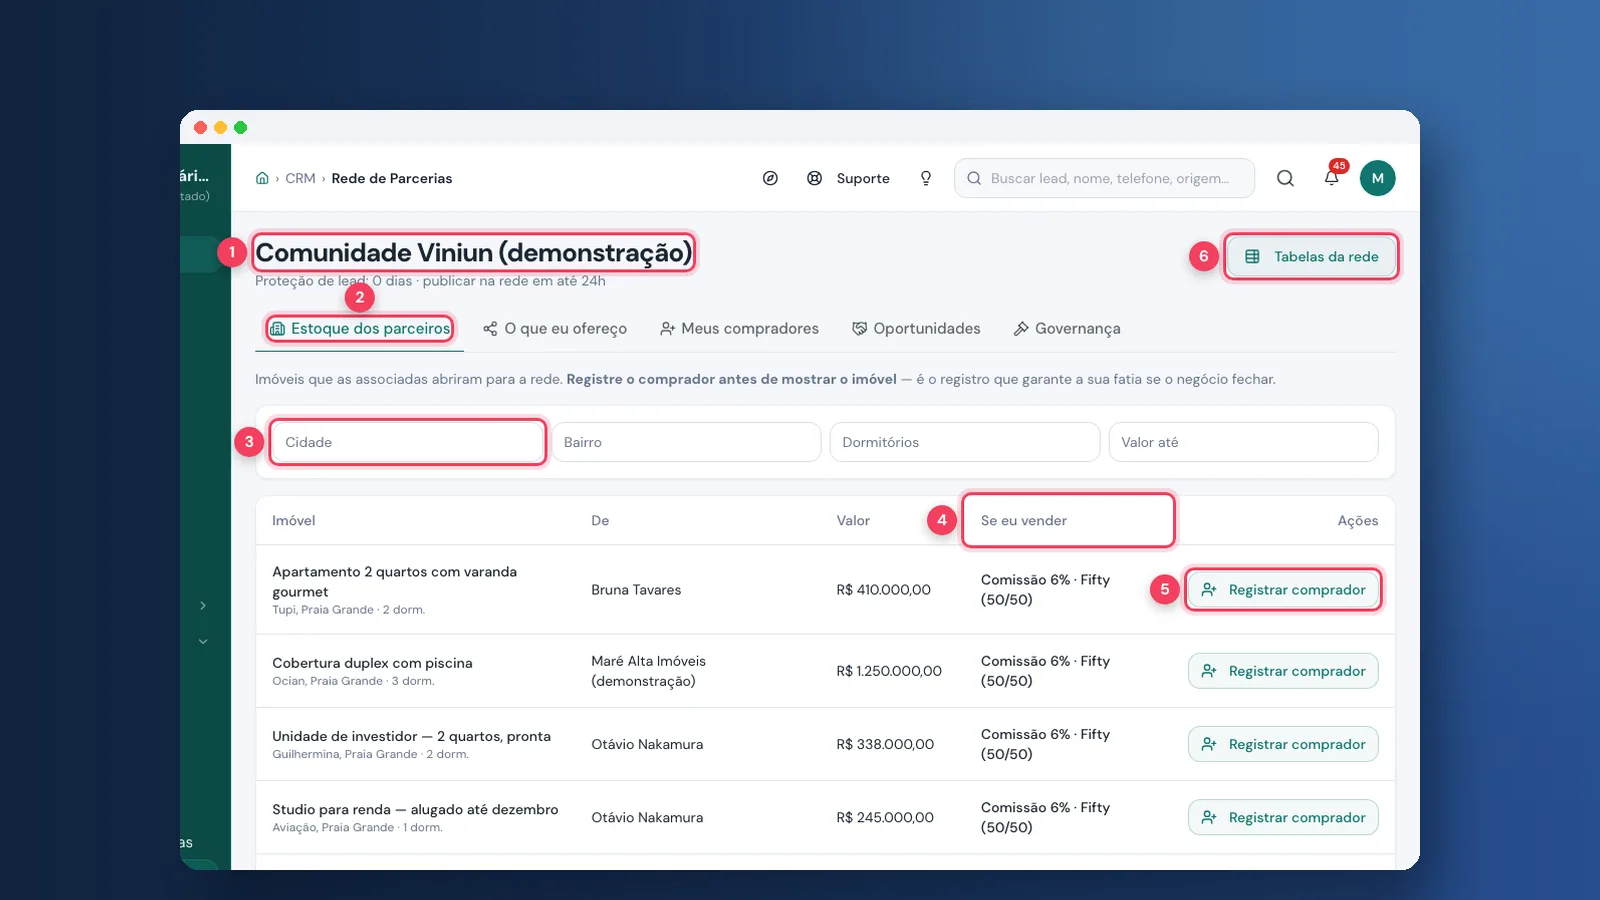The width and height of the screenshot is (1600, 900).
Task: Select the R$ 1.250.000,00 price cell
Action: pos(889,671)
